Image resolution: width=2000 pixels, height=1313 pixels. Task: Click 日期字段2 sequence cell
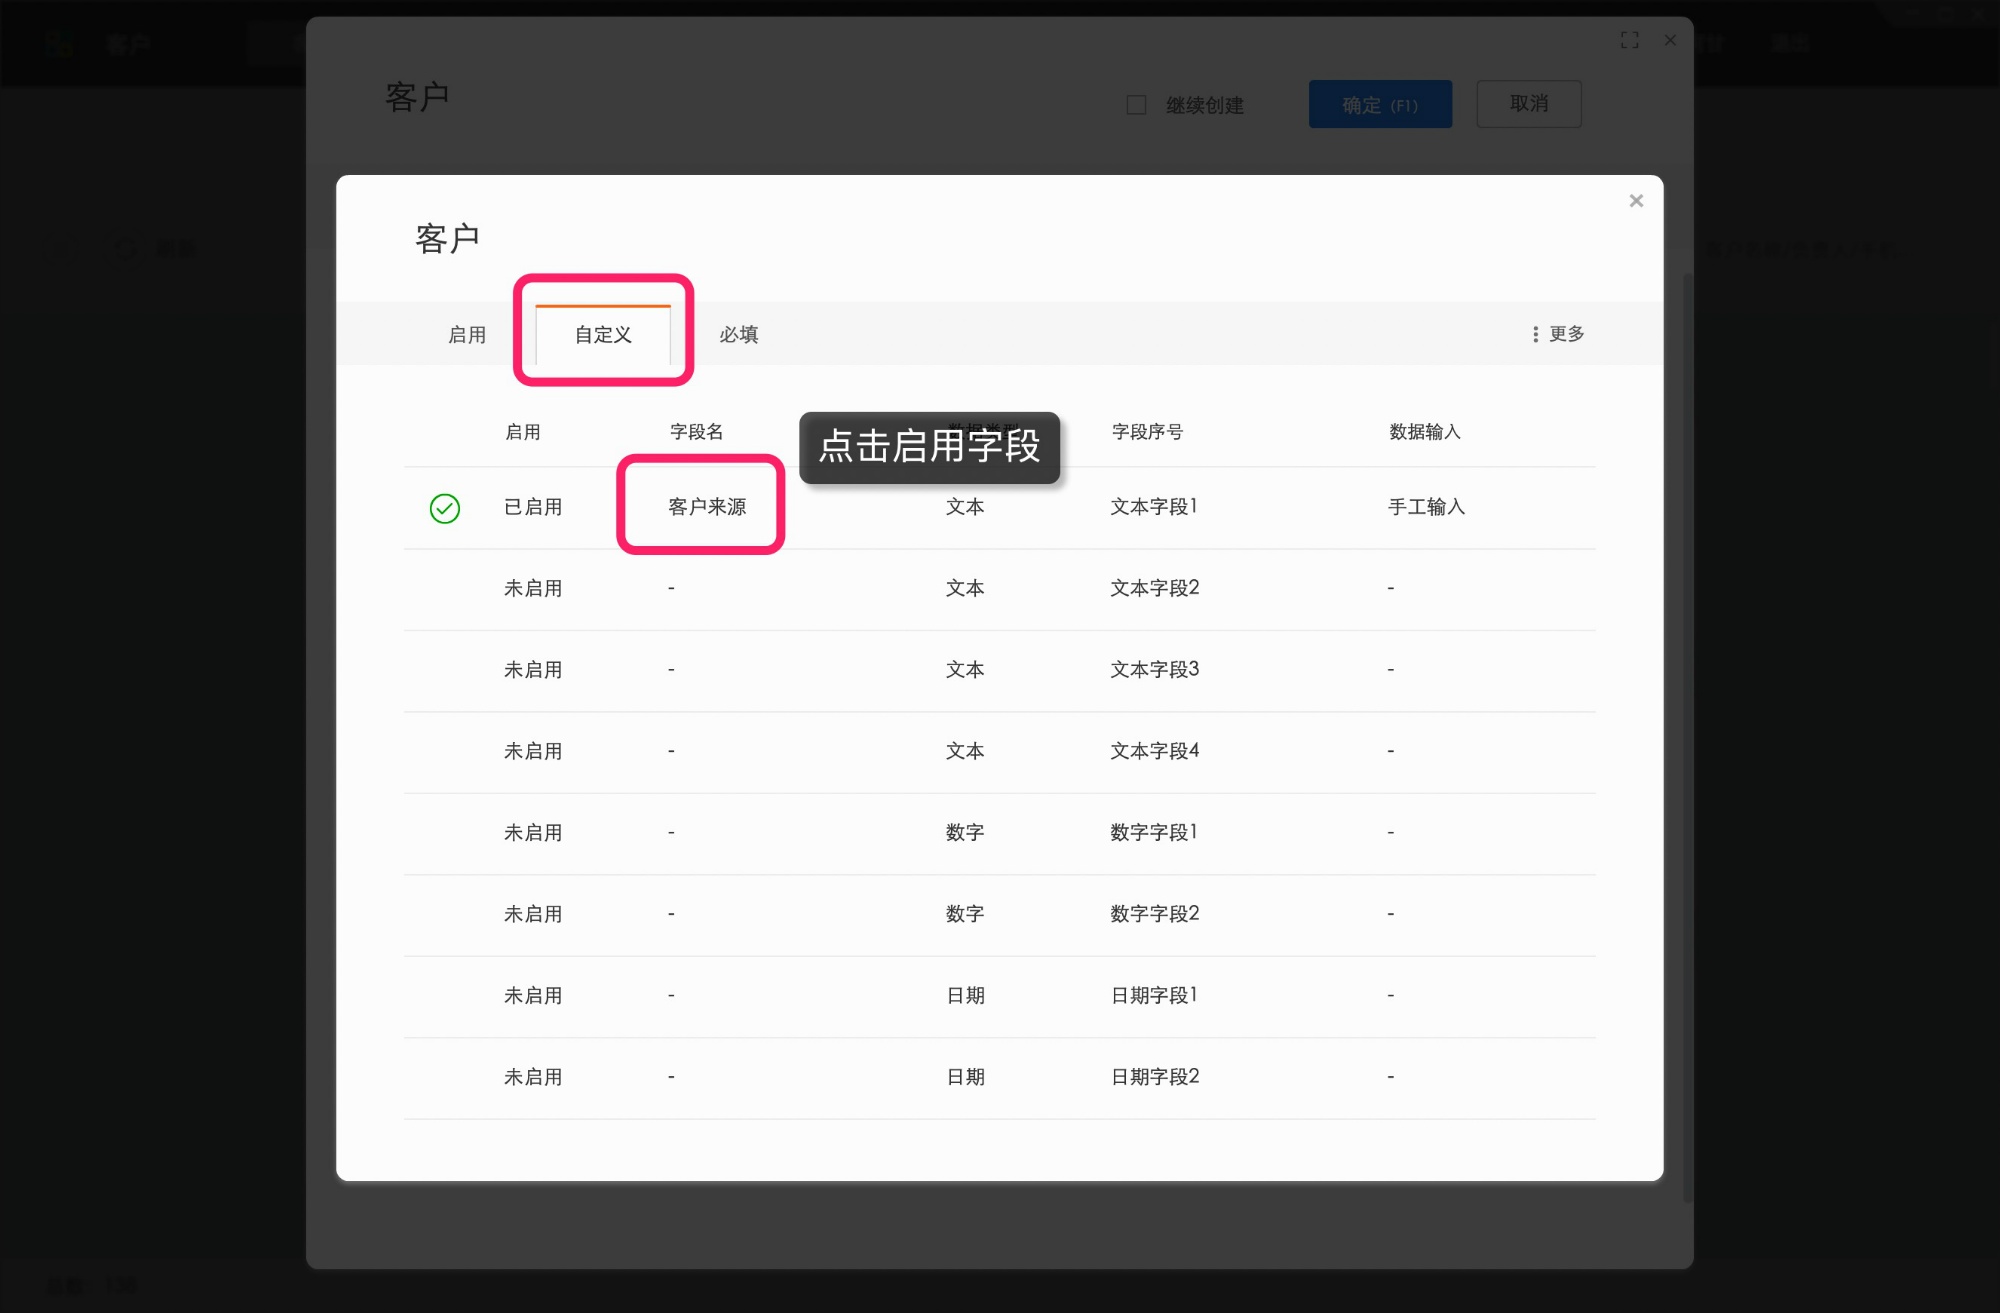pyautogui.click(x=1155, y=1077)
